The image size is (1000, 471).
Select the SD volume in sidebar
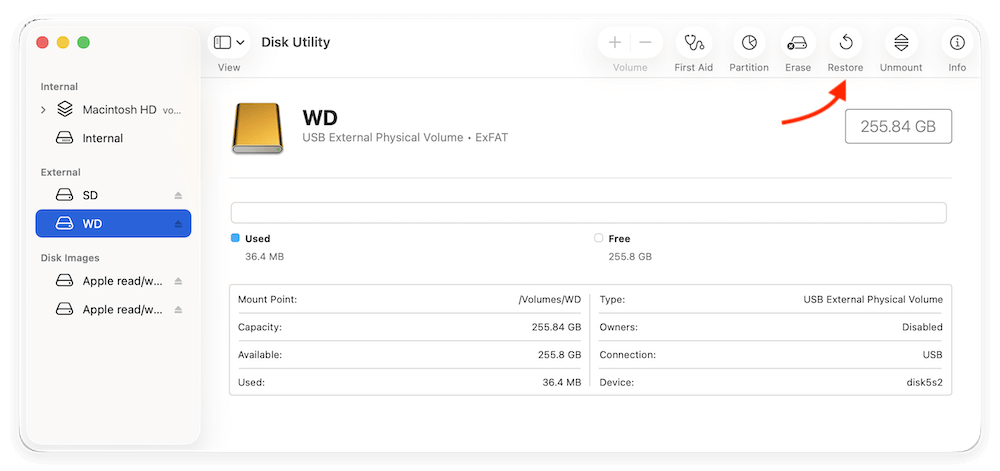coord(90,195)
